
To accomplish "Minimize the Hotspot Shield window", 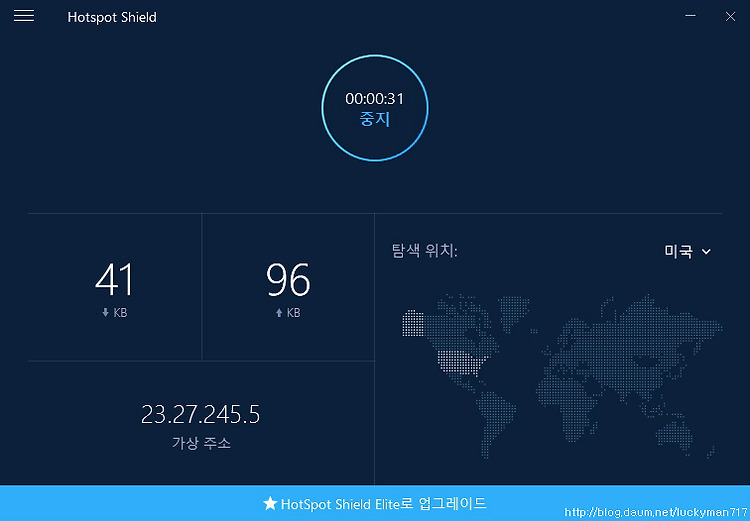I will 690,16.
